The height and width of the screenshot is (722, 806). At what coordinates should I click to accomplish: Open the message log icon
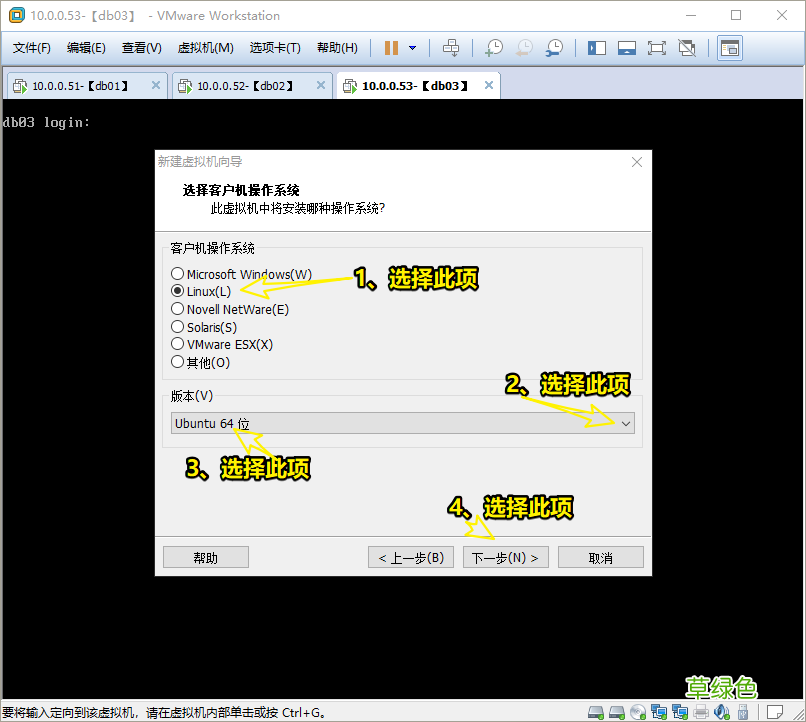(774, 712)
